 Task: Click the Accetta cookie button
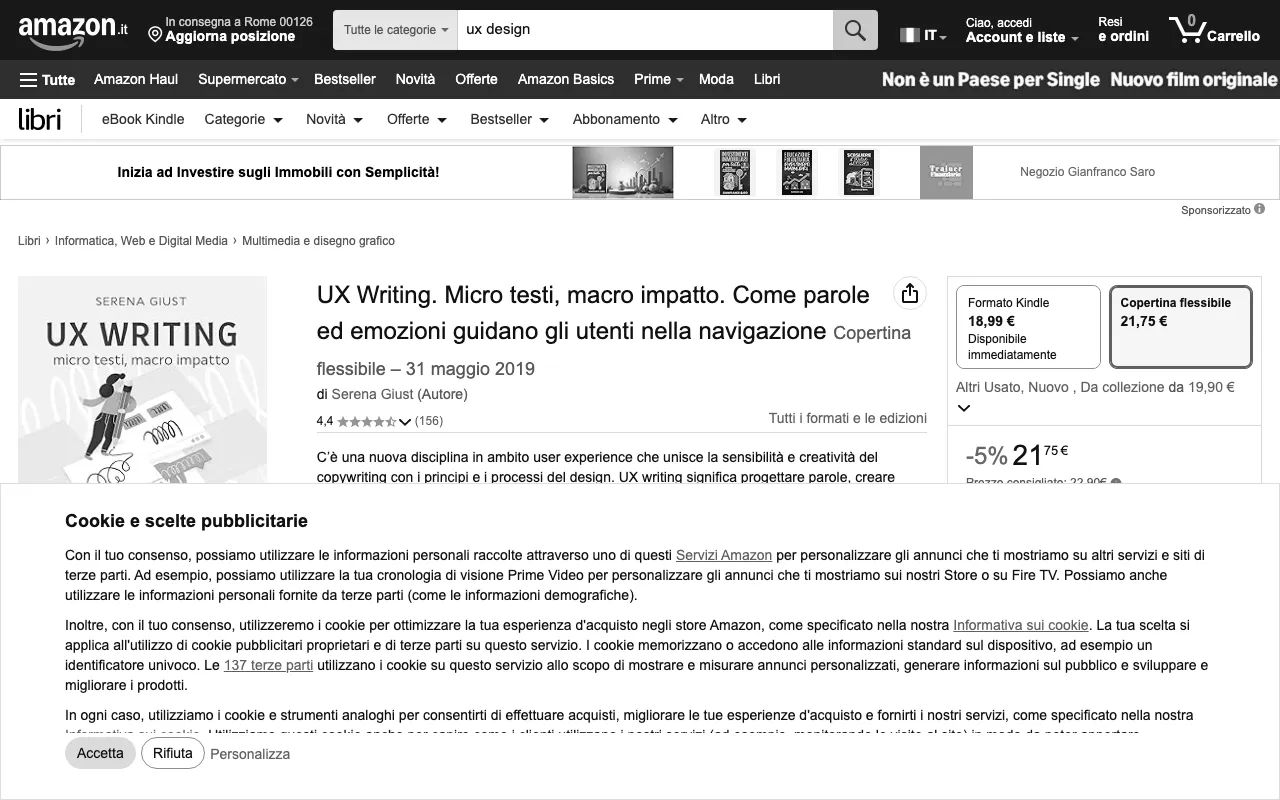[100, 753]
